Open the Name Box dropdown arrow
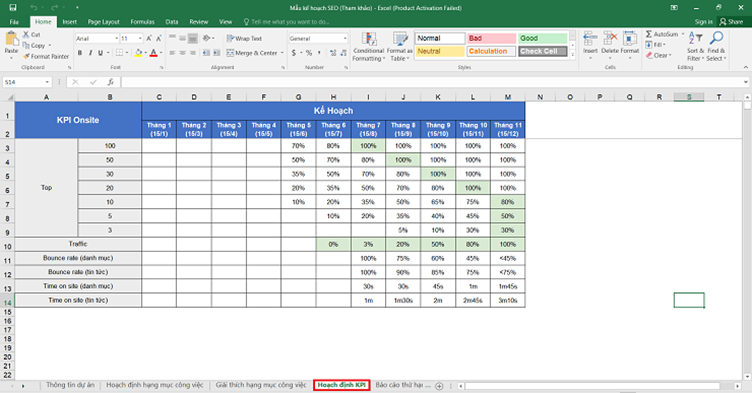752x393 pixels. [x=47, y=82]
